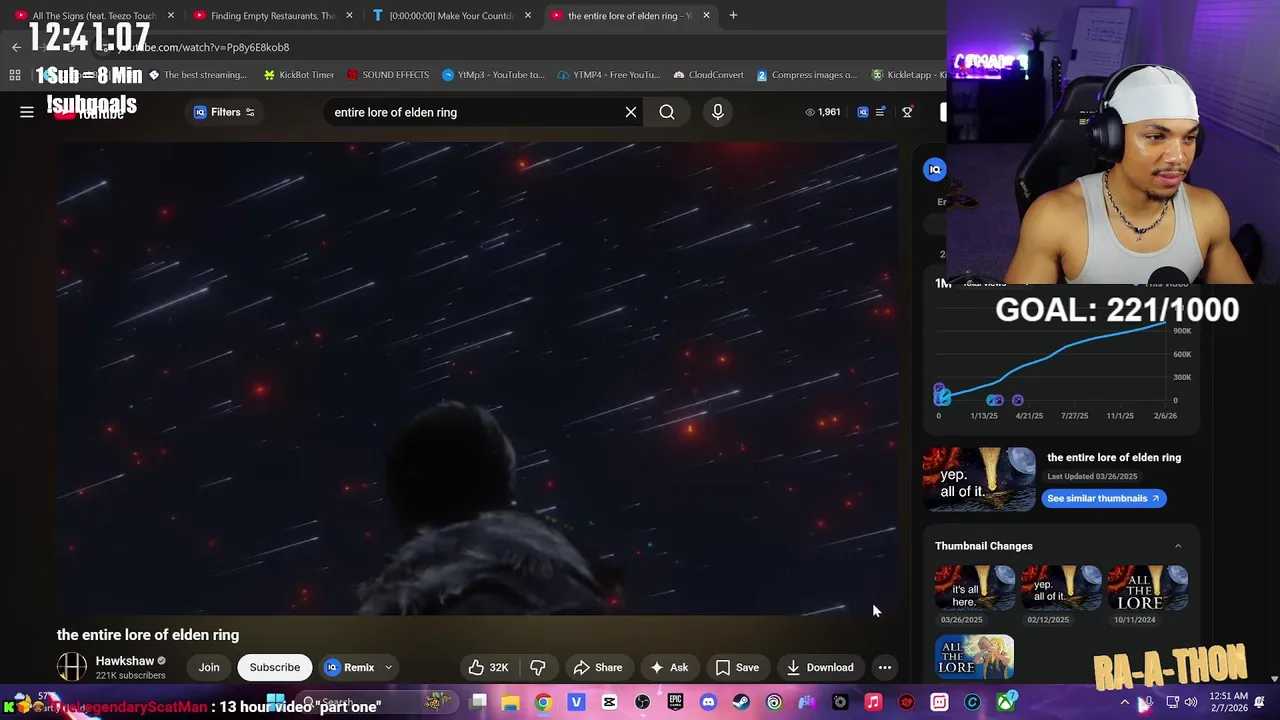Open the YTMP4 bookmark
The width and height of the screenshot is (1280, 720).
pos(609,75)
